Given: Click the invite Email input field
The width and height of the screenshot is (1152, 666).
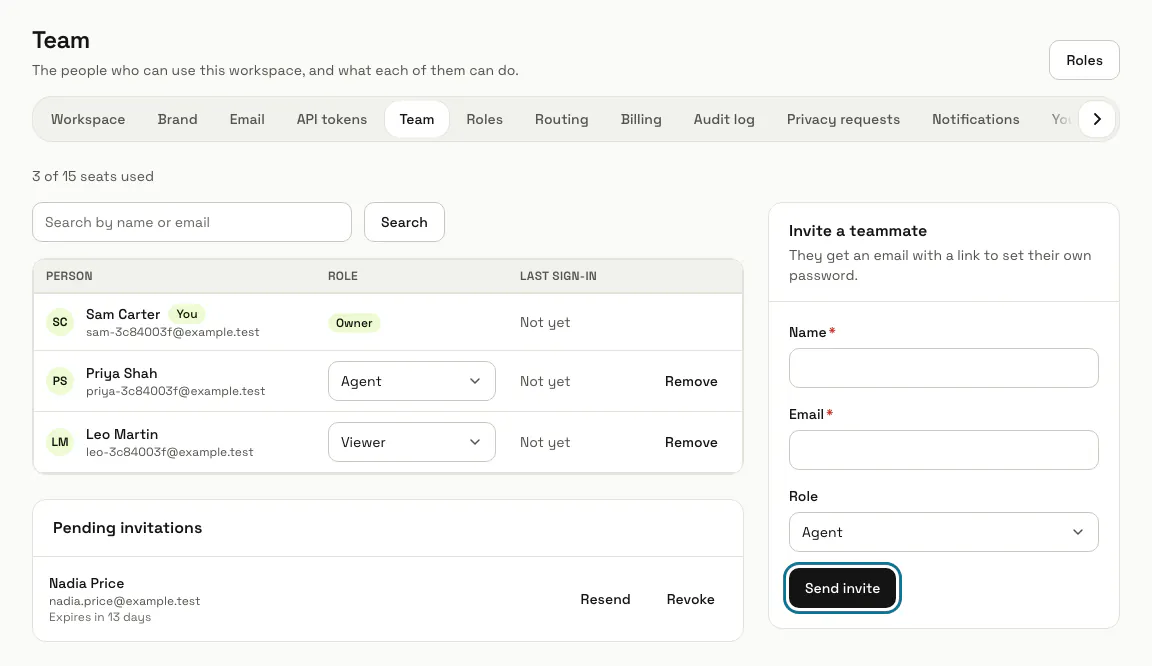Looking at the screenshot, I should tap(943, 450).
